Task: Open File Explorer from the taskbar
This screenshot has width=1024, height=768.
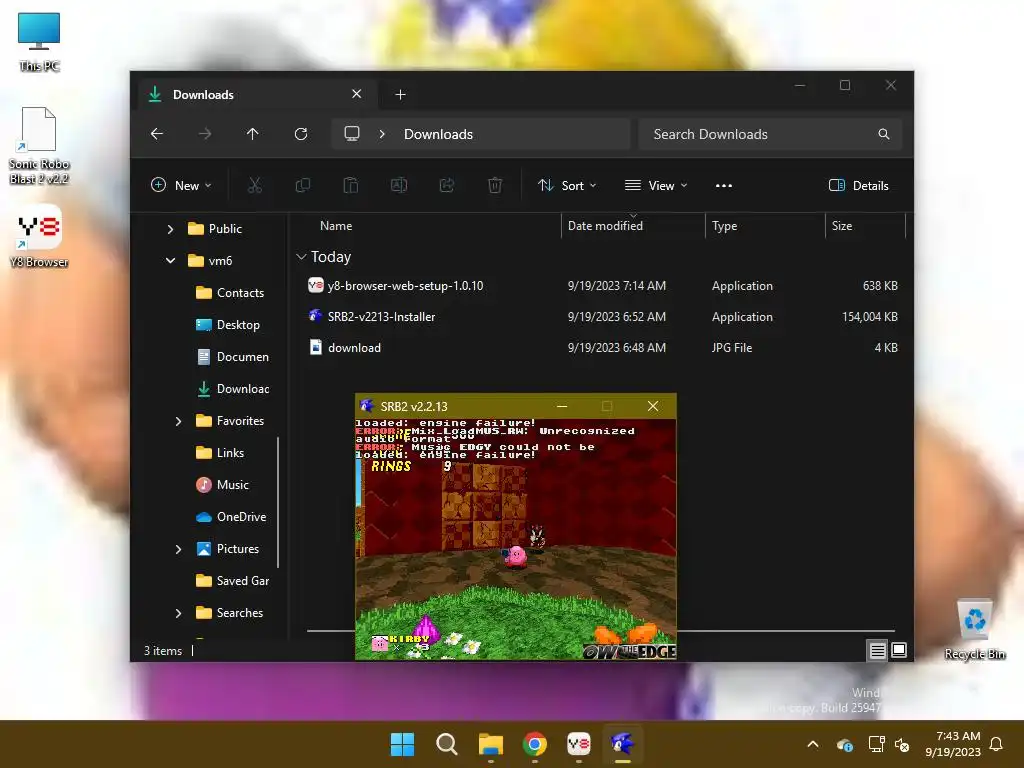Action: pyautogui.click(x=490, y=744)
